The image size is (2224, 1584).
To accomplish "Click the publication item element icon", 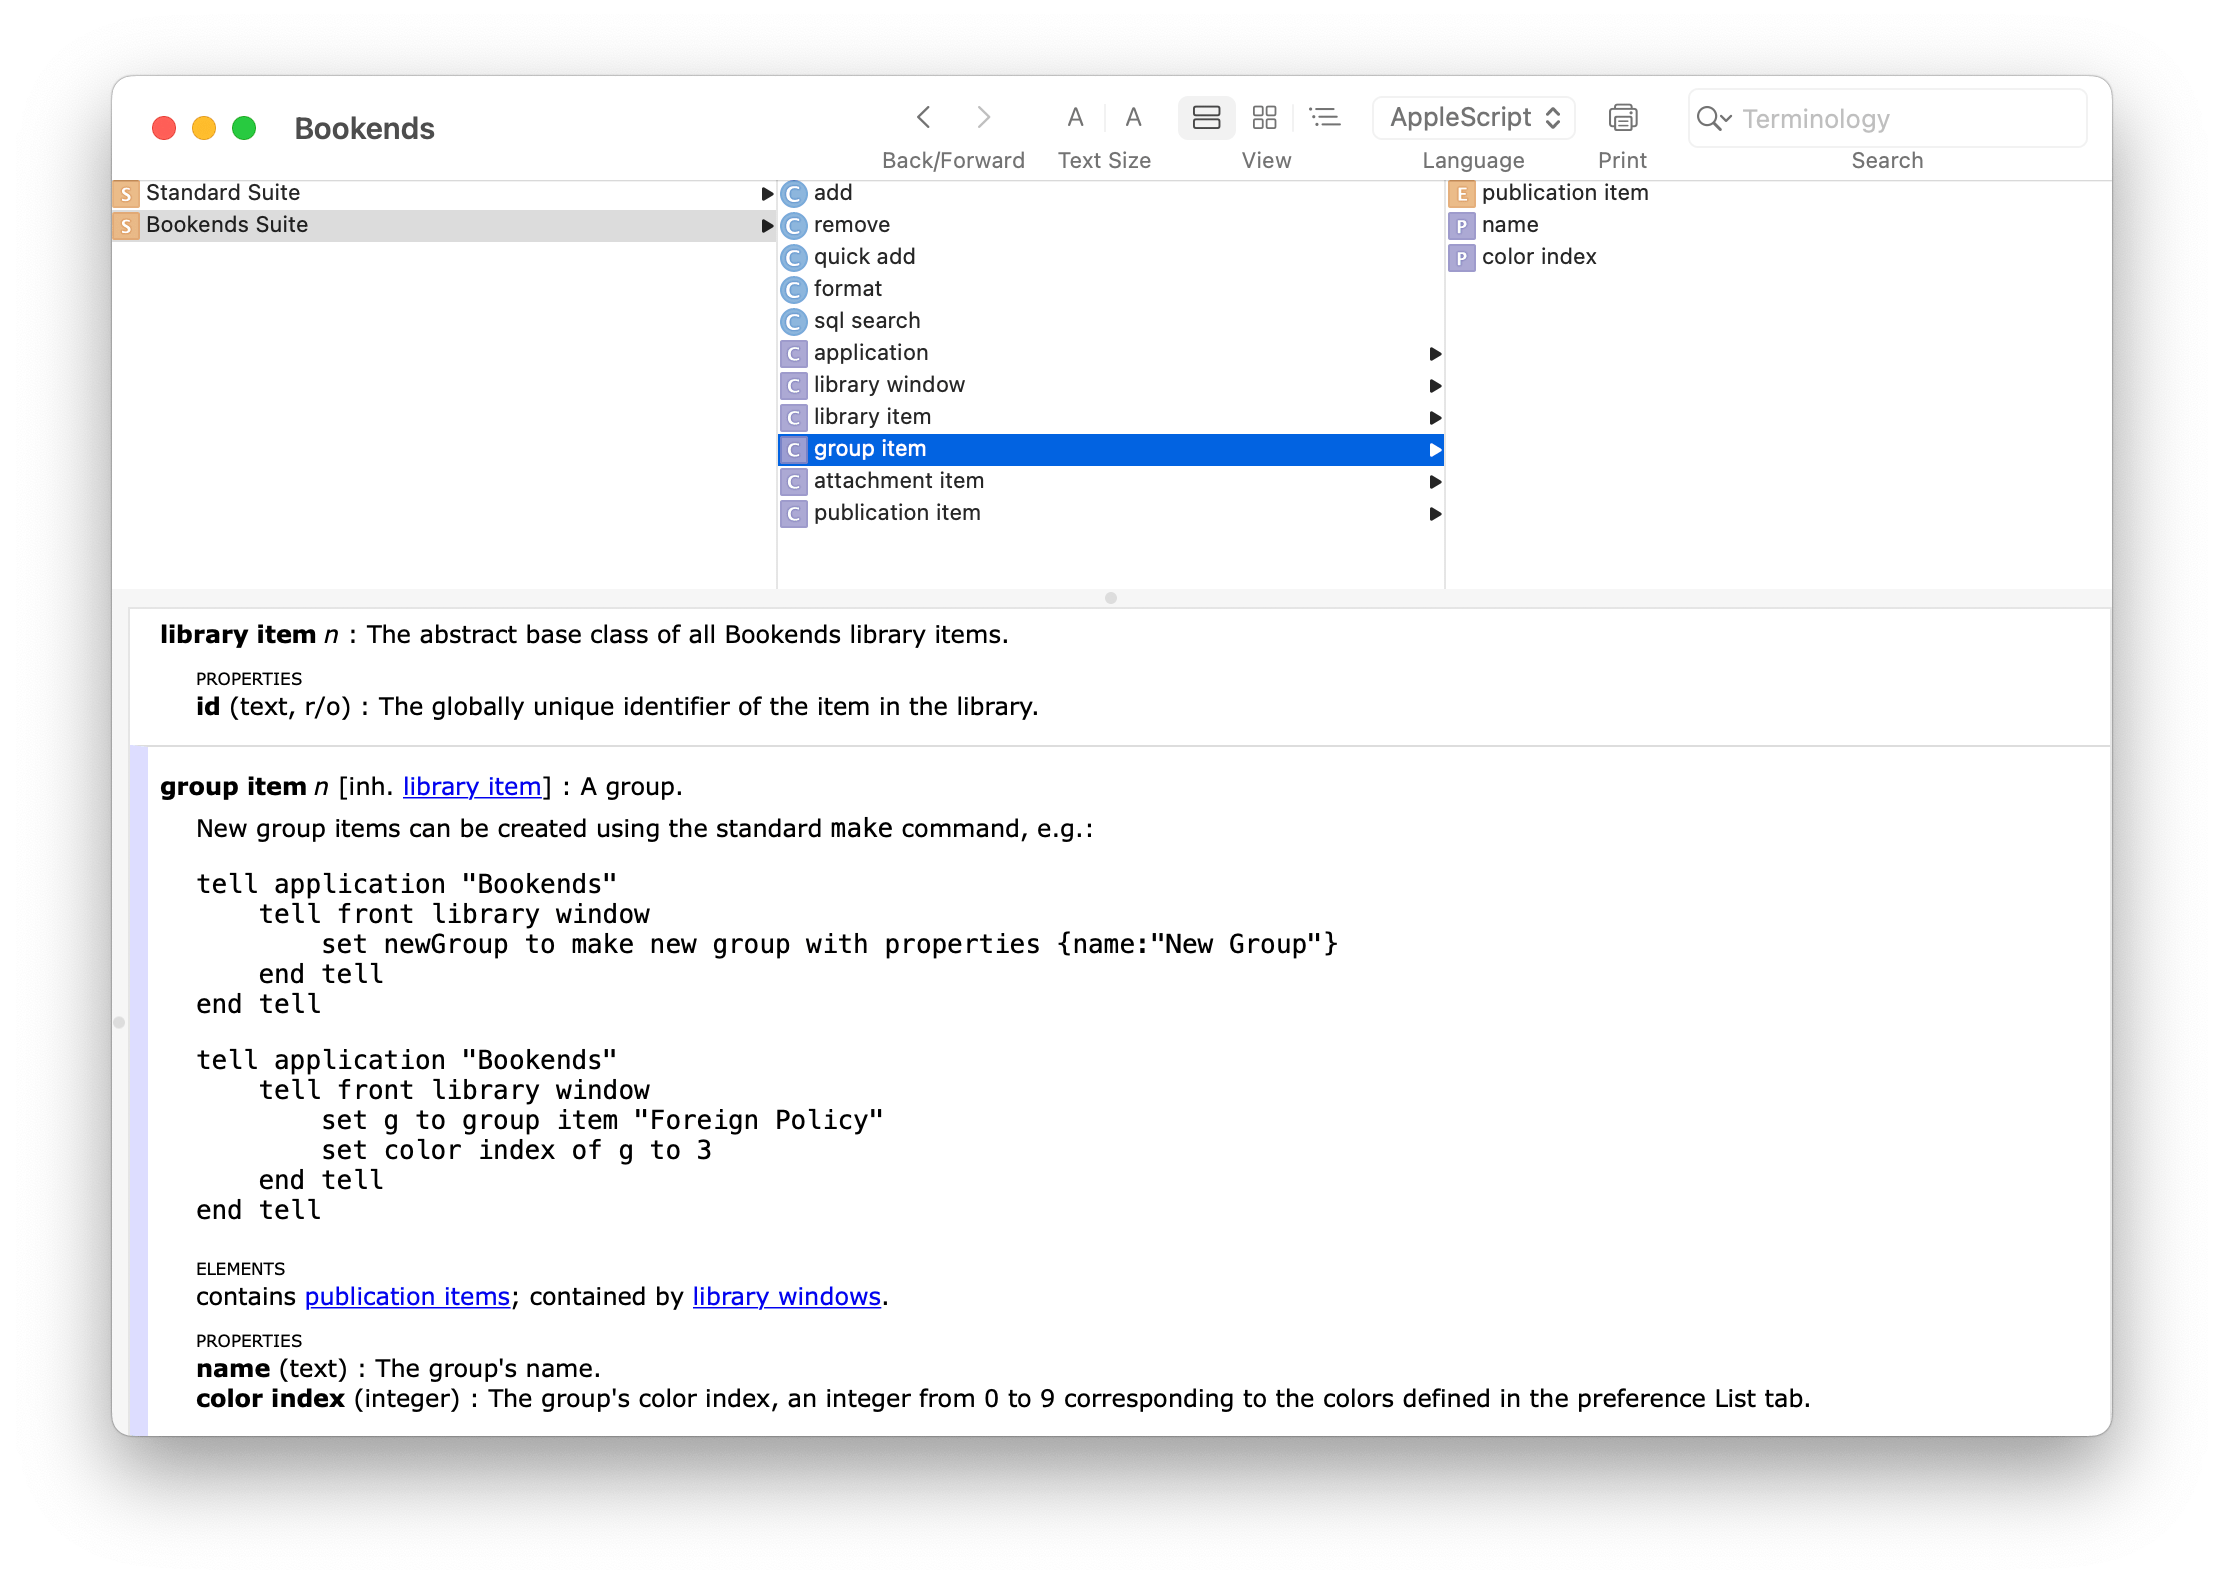I will (x=1463, y=193).
